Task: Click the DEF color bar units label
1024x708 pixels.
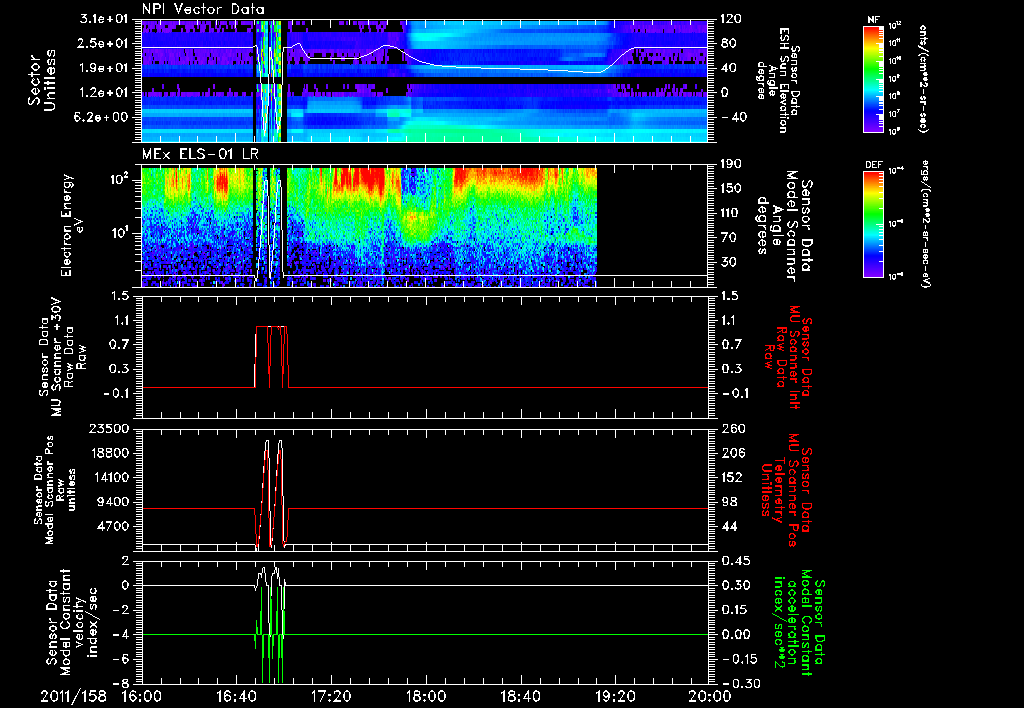Action: (x=924, y=222)
